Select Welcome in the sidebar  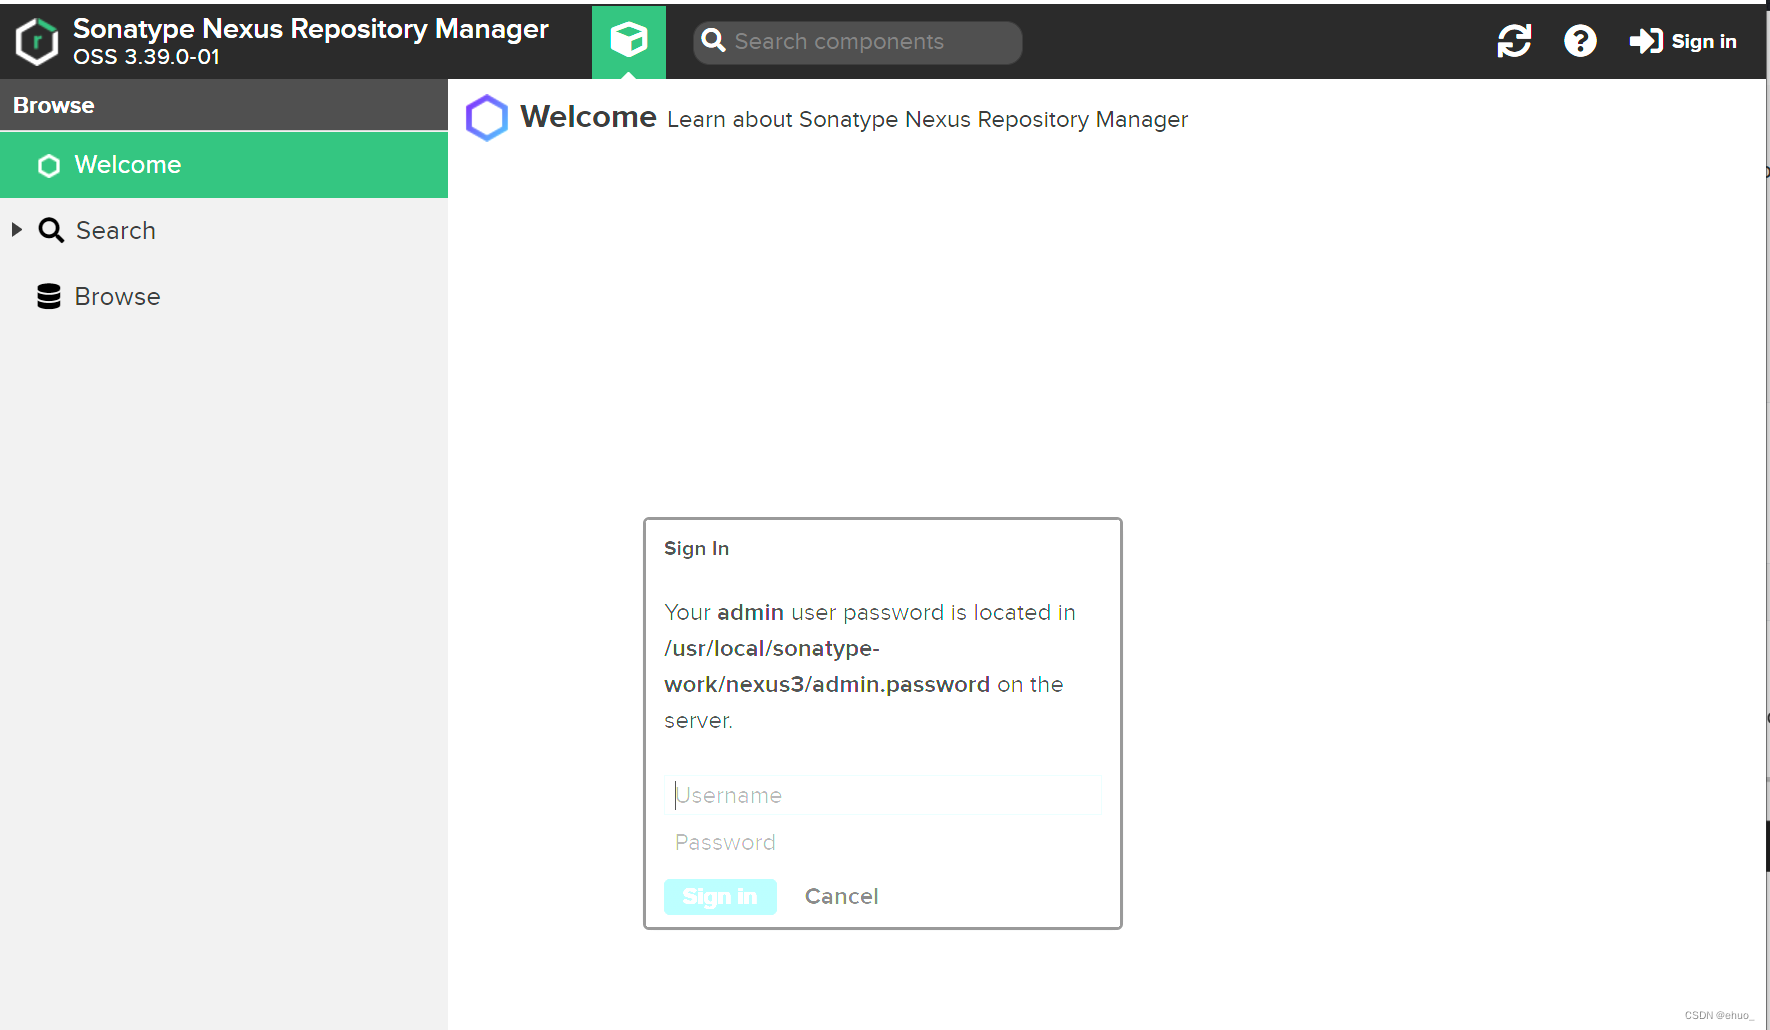pos(224,165)
